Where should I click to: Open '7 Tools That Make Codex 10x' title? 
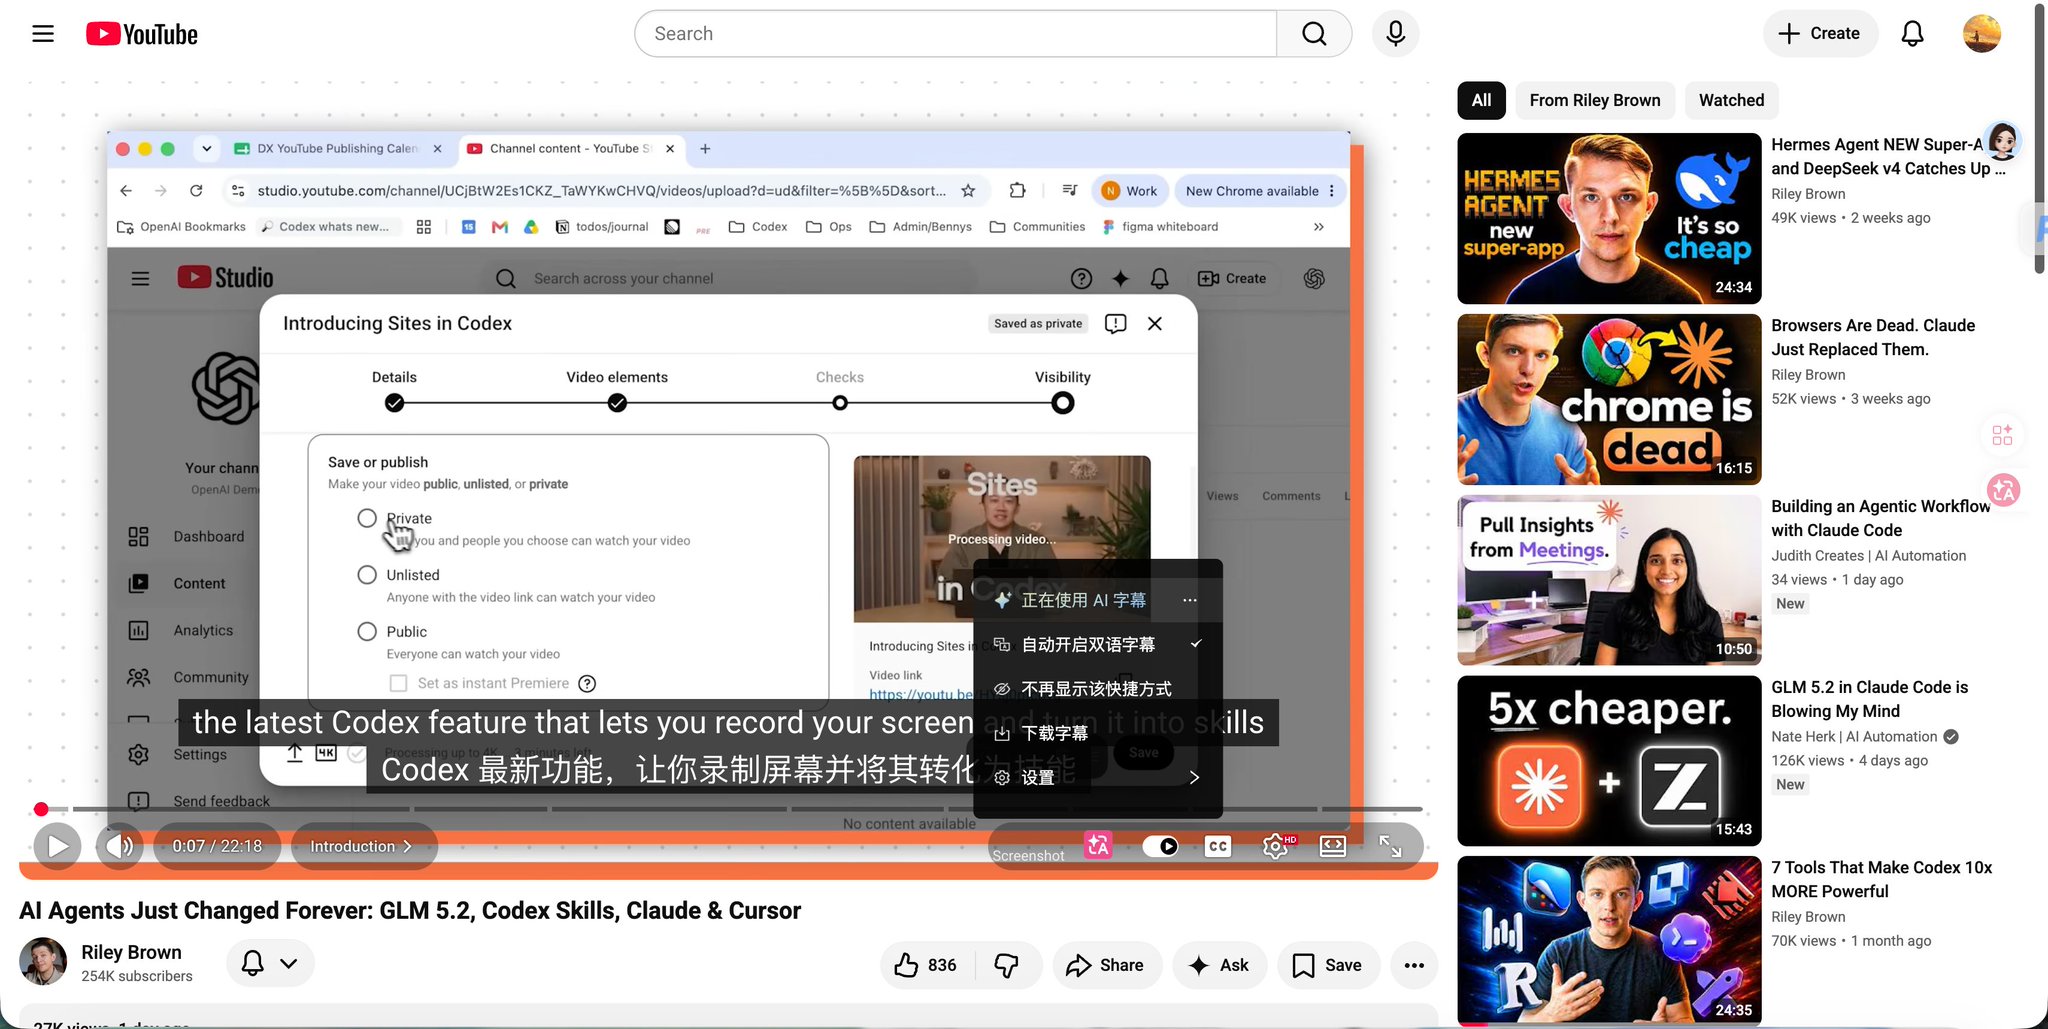click(1881, 879)
